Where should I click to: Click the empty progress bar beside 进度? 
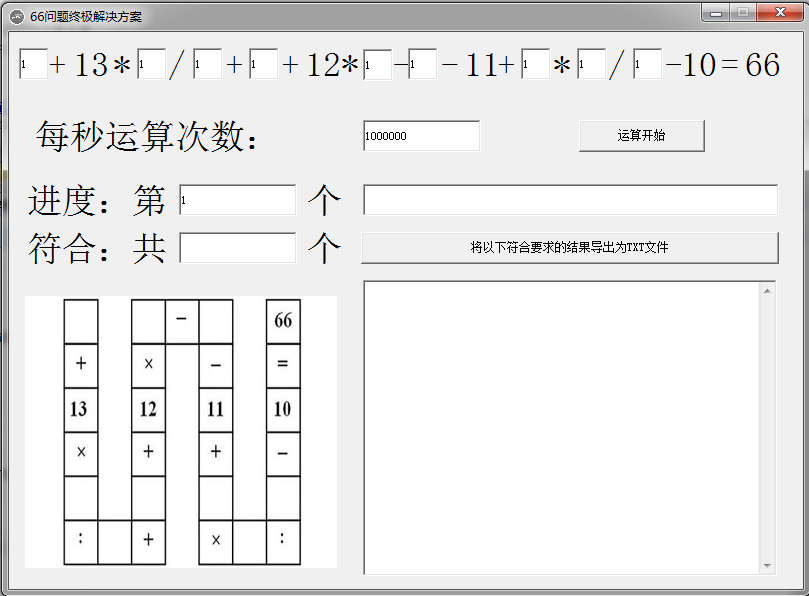(571, 198)
